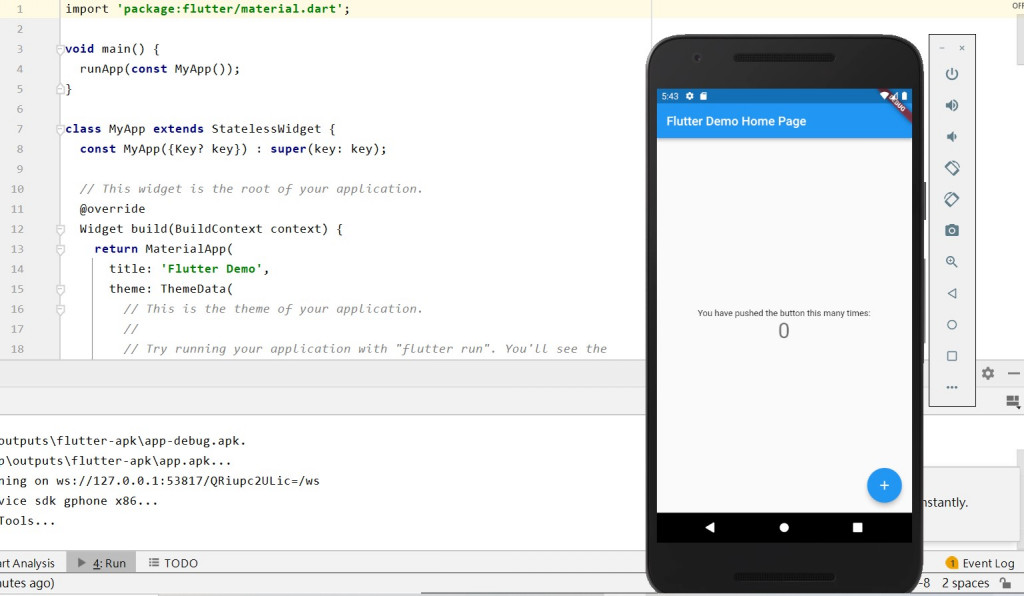Lower emulator volume with volume down icon
The height and width of the screenshot is (596, 1024).
click(952, 136)
